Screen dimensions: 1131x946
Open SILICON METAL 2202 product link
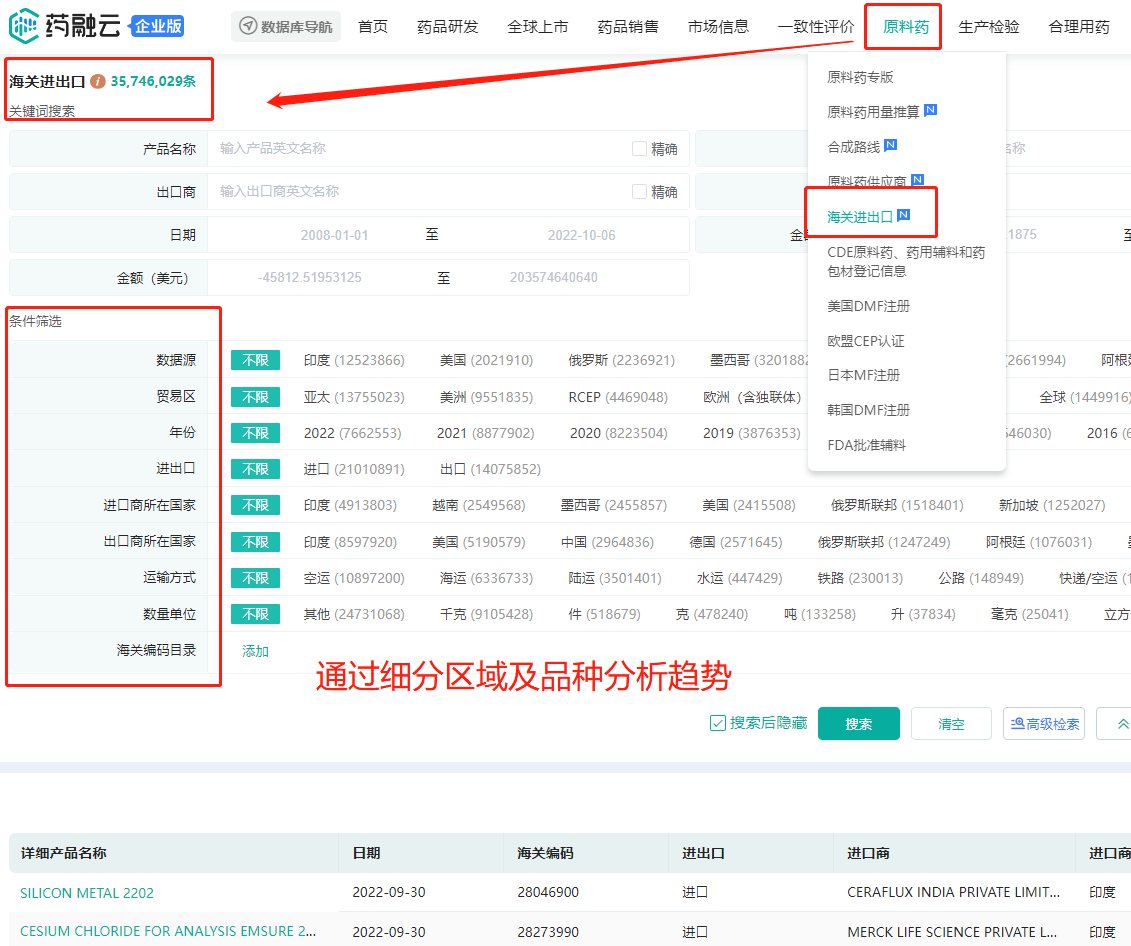click(x=87, y=893)
